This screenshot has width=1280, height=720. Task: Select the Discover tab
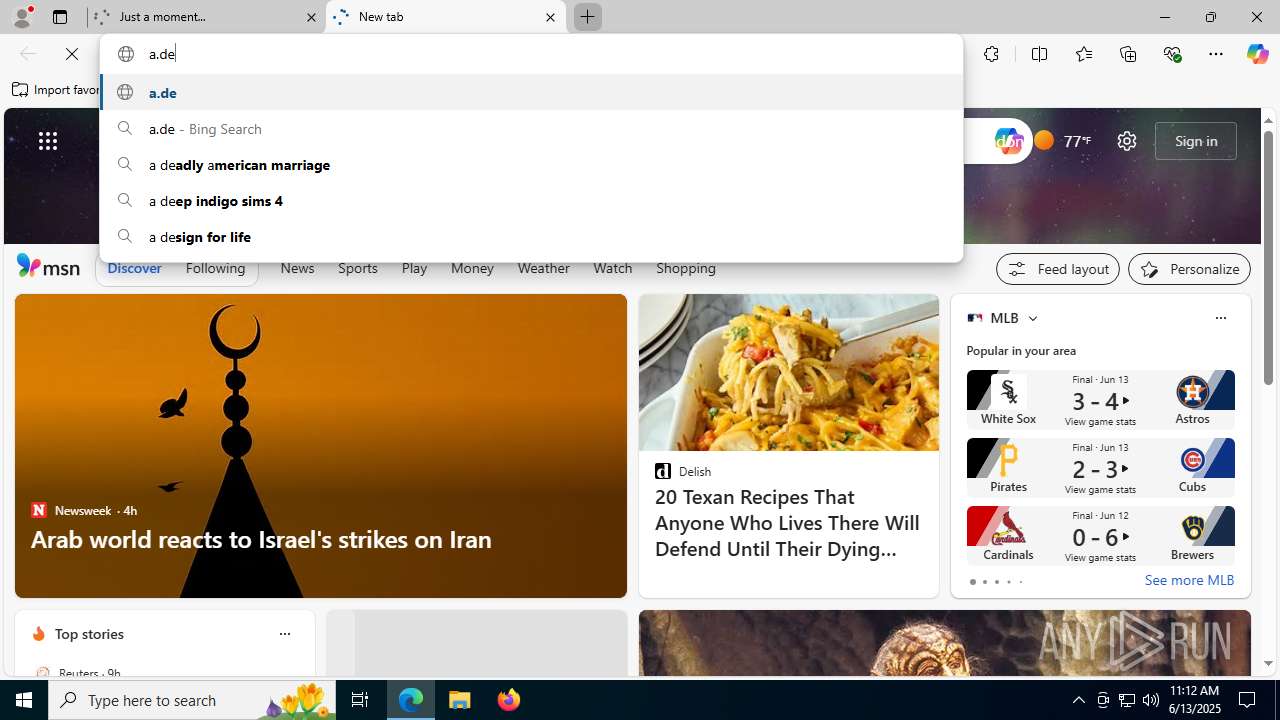[134, 268]
